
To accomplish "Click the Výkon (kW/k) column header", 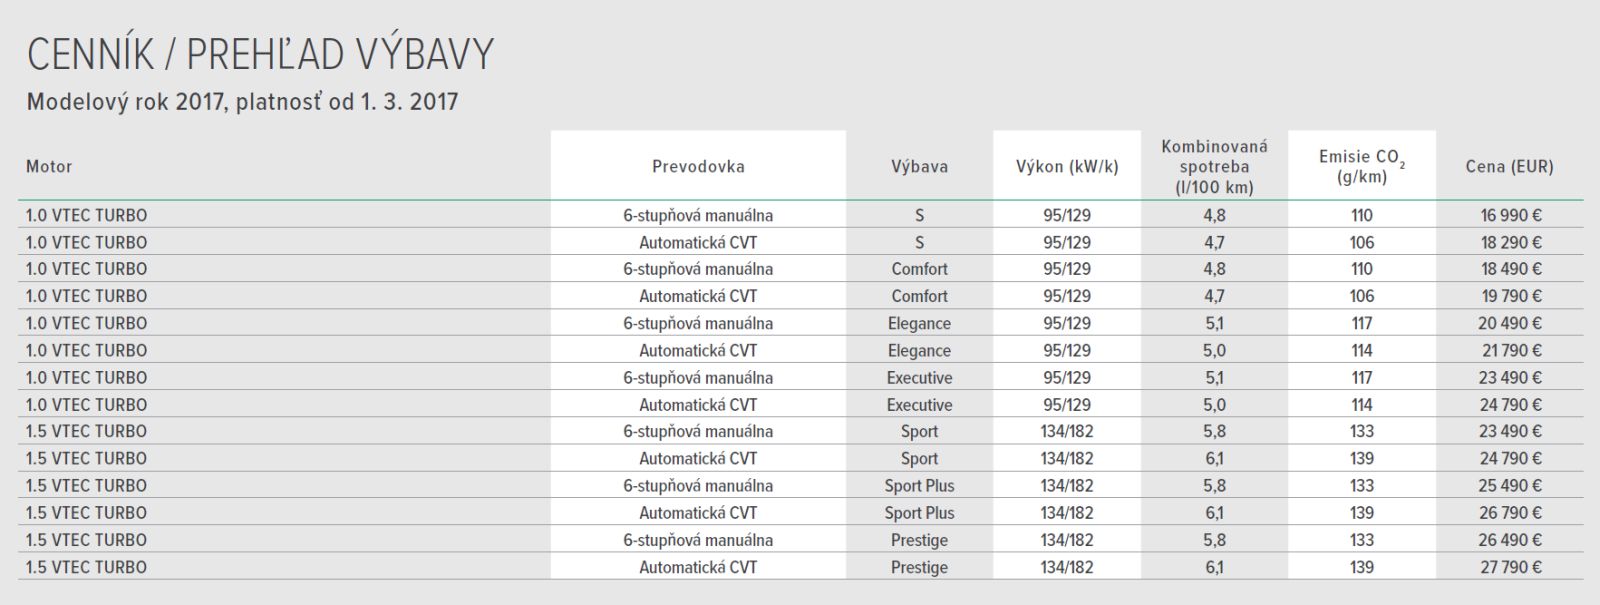I will tap(1067, 167).
